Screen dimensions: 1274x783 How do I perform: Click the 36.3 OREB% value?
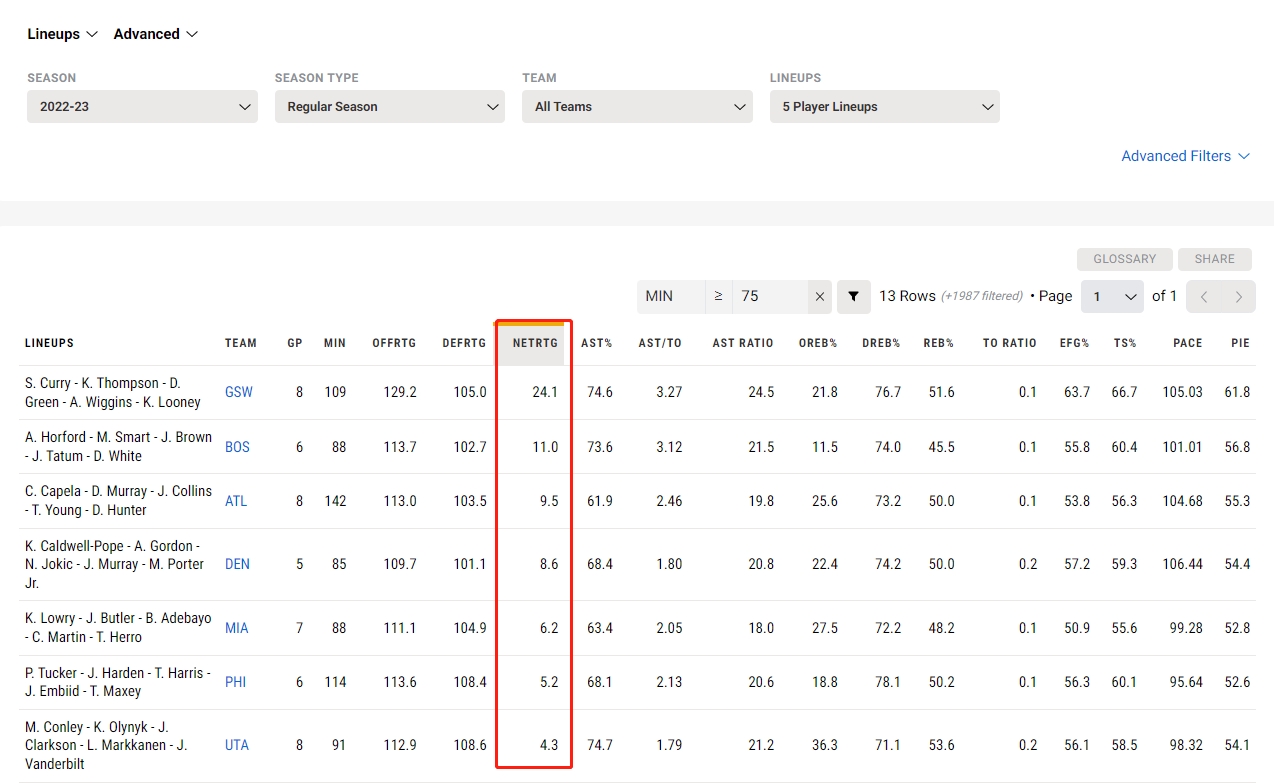click(826, 745)
